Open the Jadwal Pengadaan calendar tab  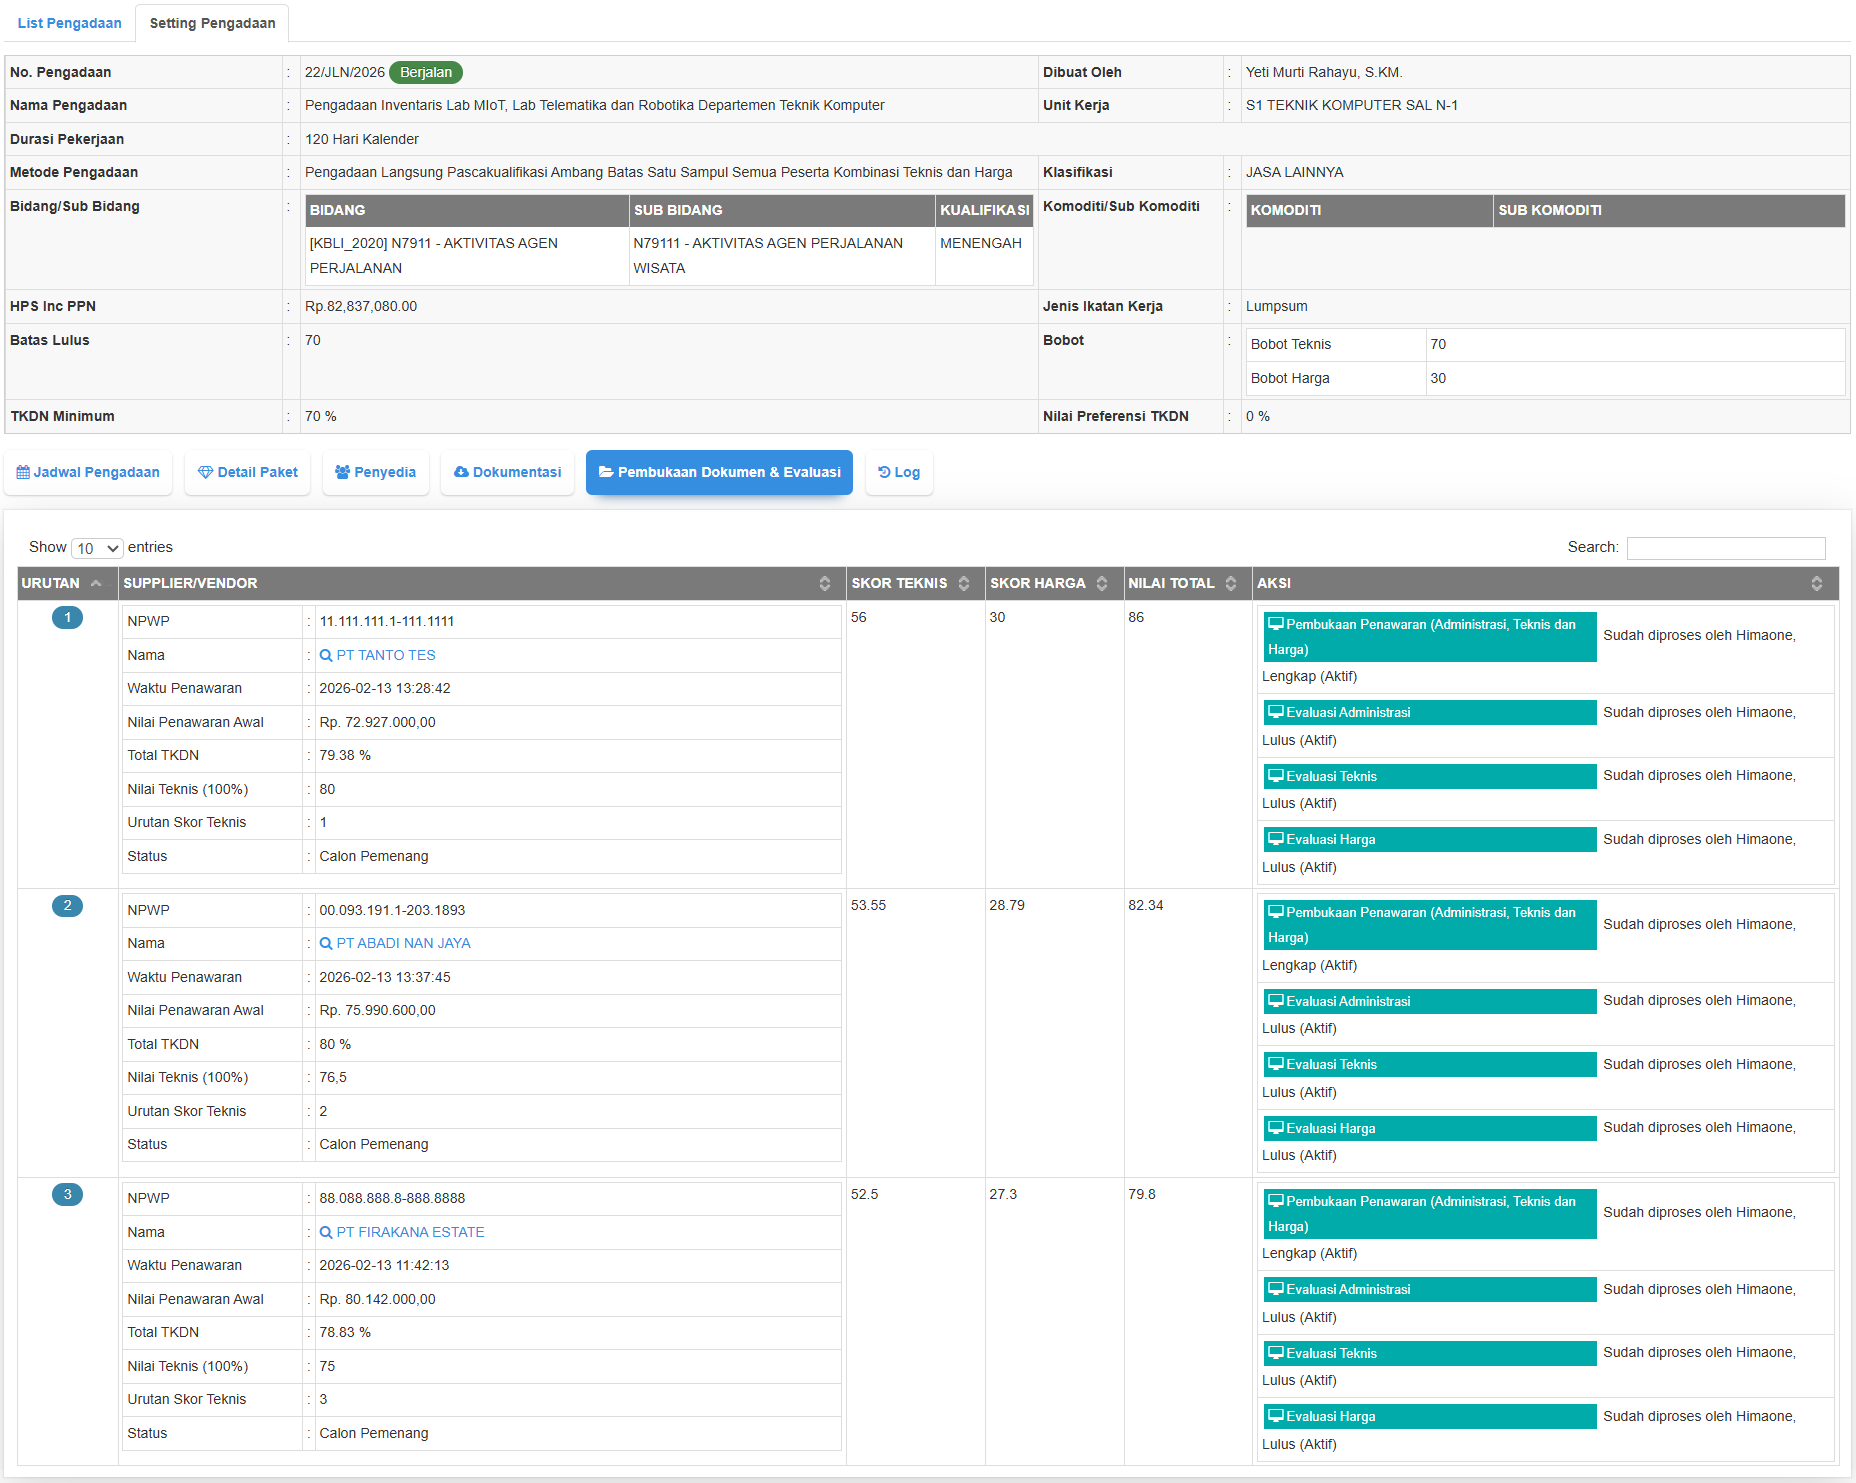[x=88, y=472]
